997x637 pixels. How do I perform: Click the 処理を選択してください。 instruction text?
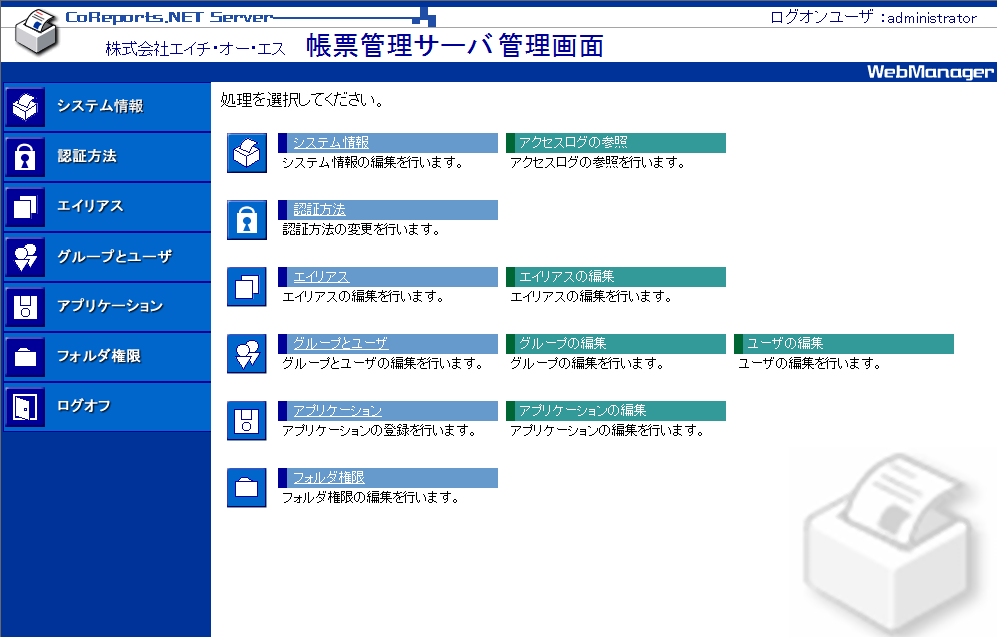(x=303, y=100)
